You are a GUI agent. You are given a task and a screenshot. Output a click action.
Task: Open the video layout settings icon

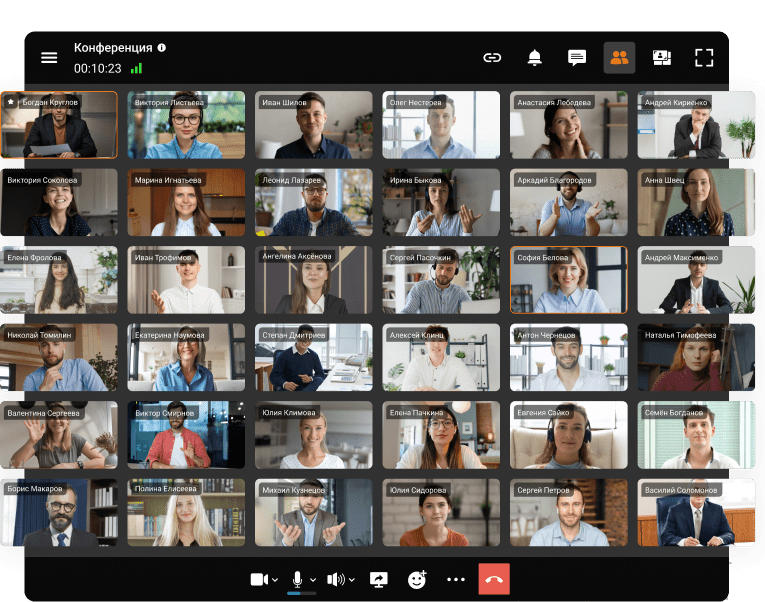tap(661, 58)
